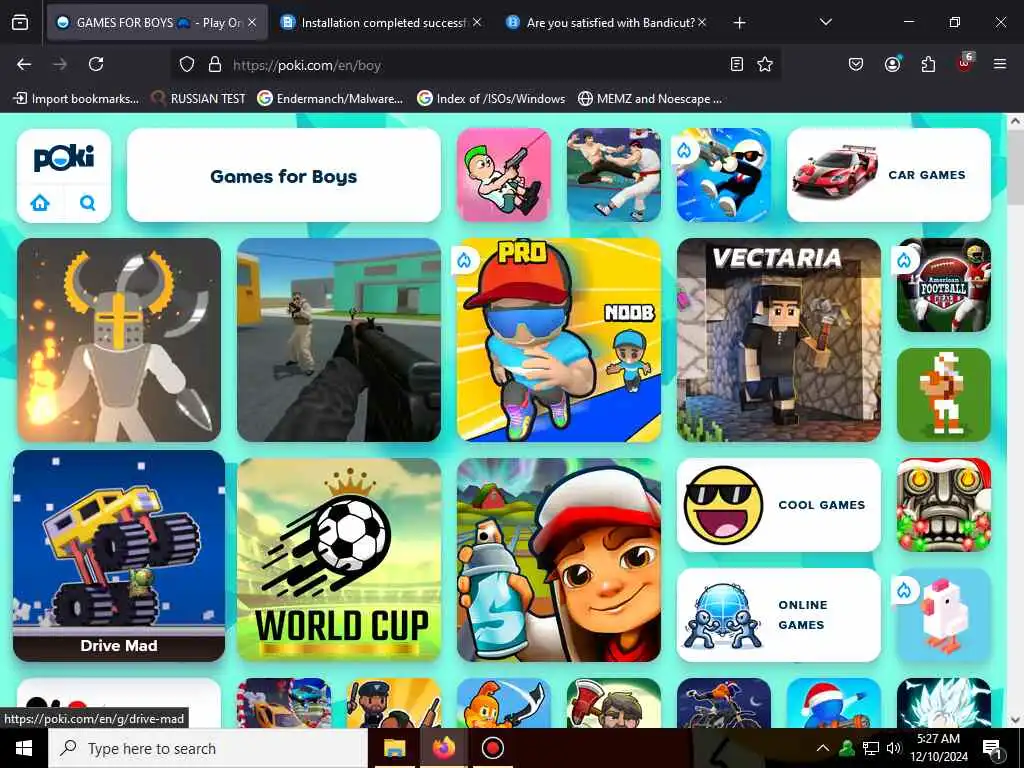
Task: Click the Games for Boys heading card
Action: (x=283, y=175)
